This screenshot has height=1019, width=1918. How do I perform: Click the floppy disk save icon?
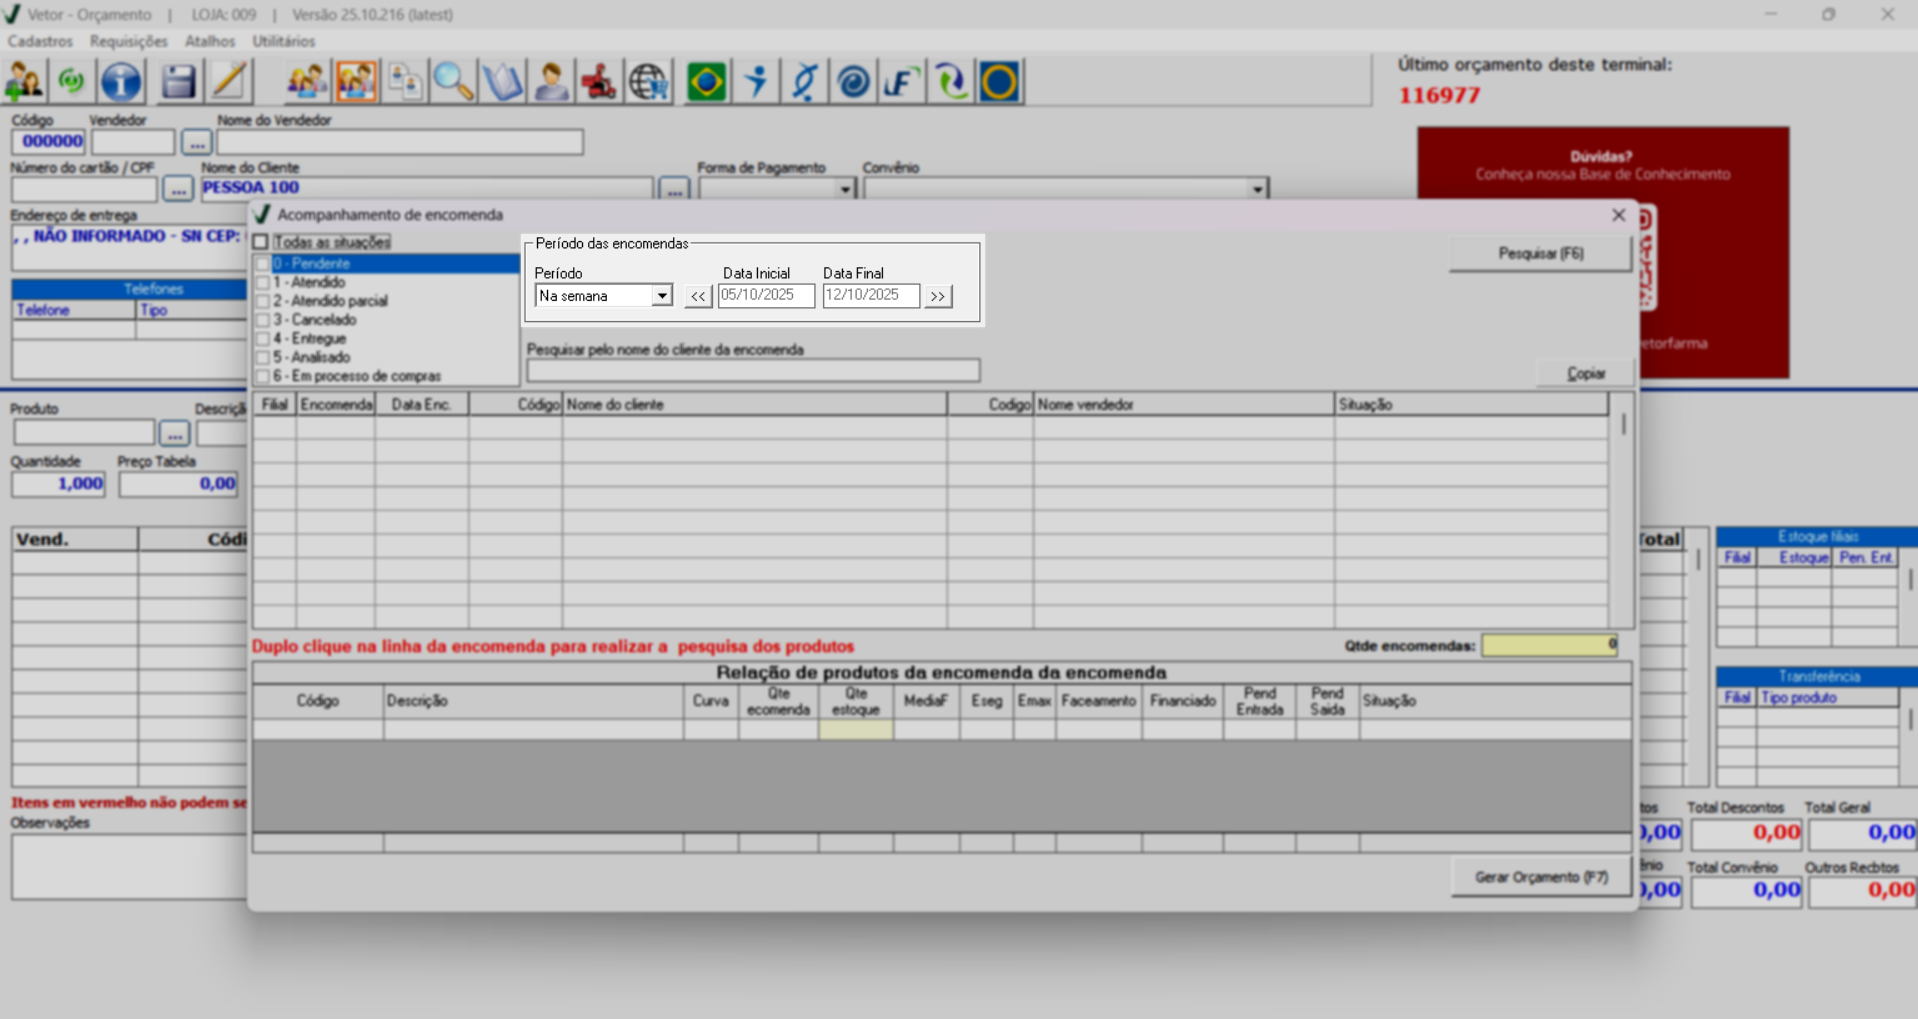point(178,82)
